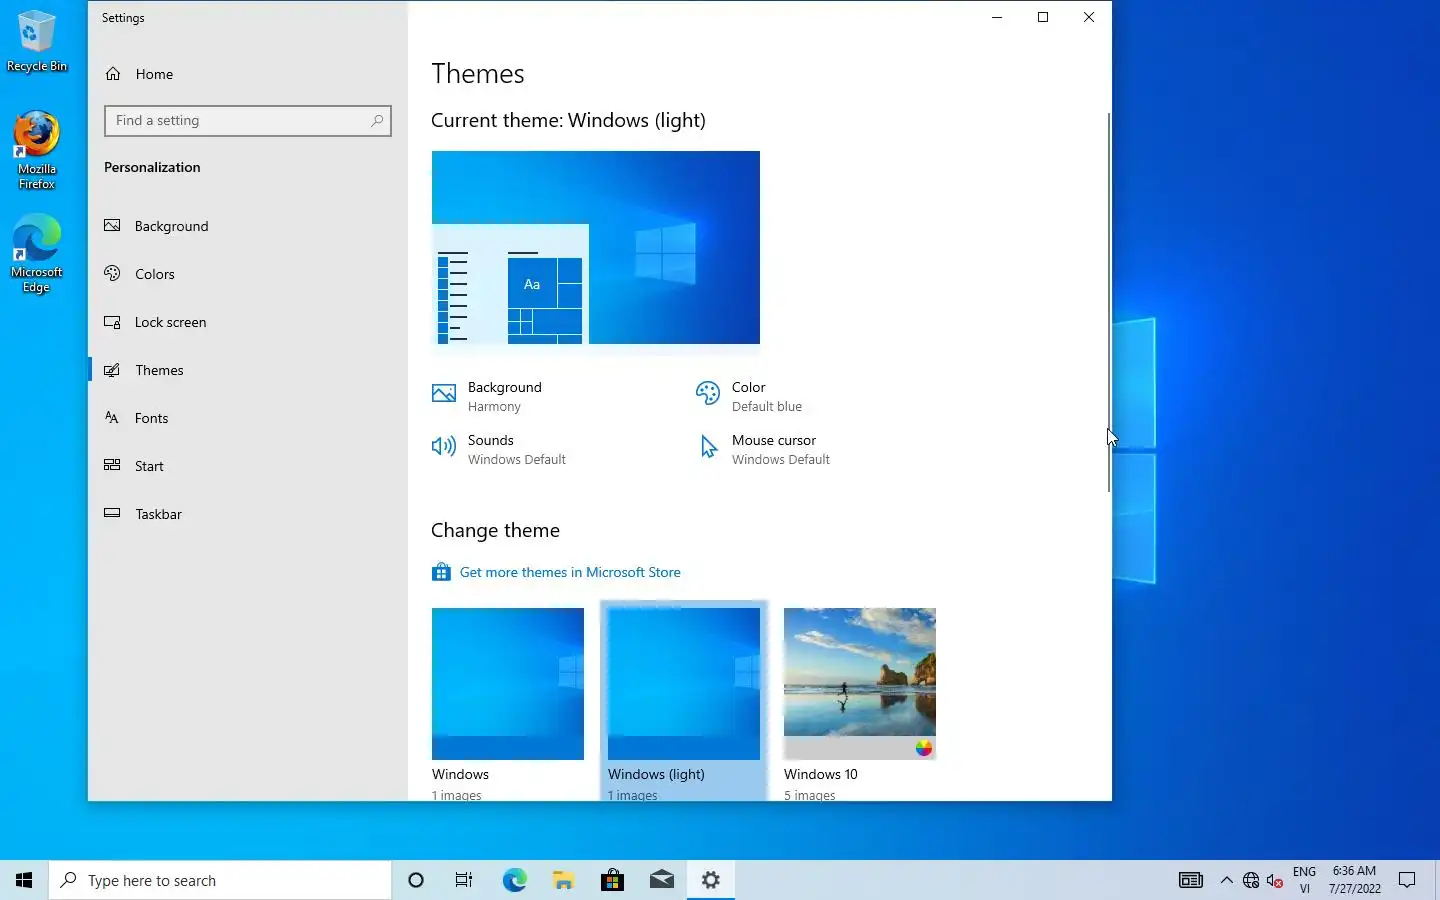Click the search magnifier in Find a setting

[377, 121]
